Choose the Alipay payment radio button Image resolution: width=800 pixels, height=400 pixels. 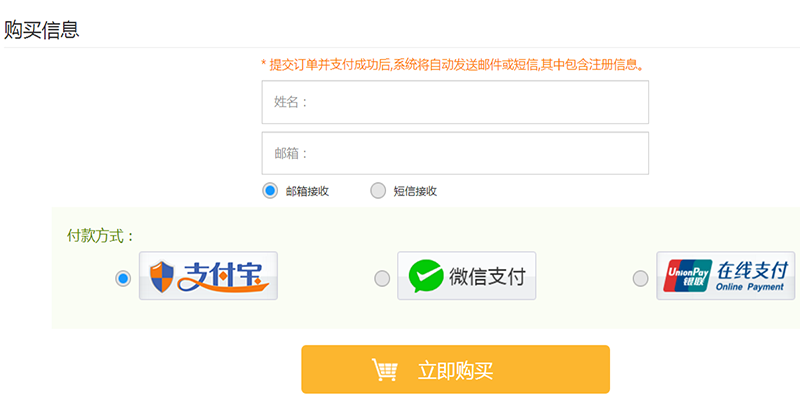123,279
